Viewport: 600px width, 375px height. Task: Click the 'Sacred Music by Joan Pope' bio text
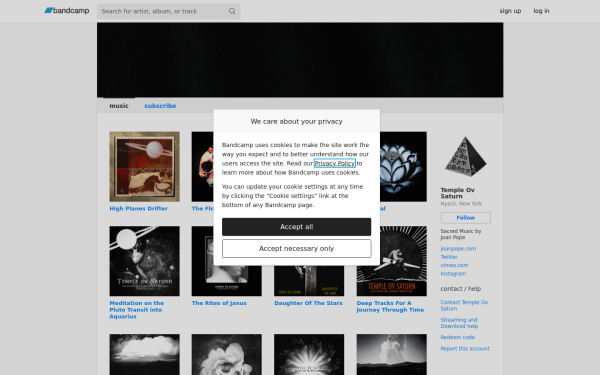461,234
